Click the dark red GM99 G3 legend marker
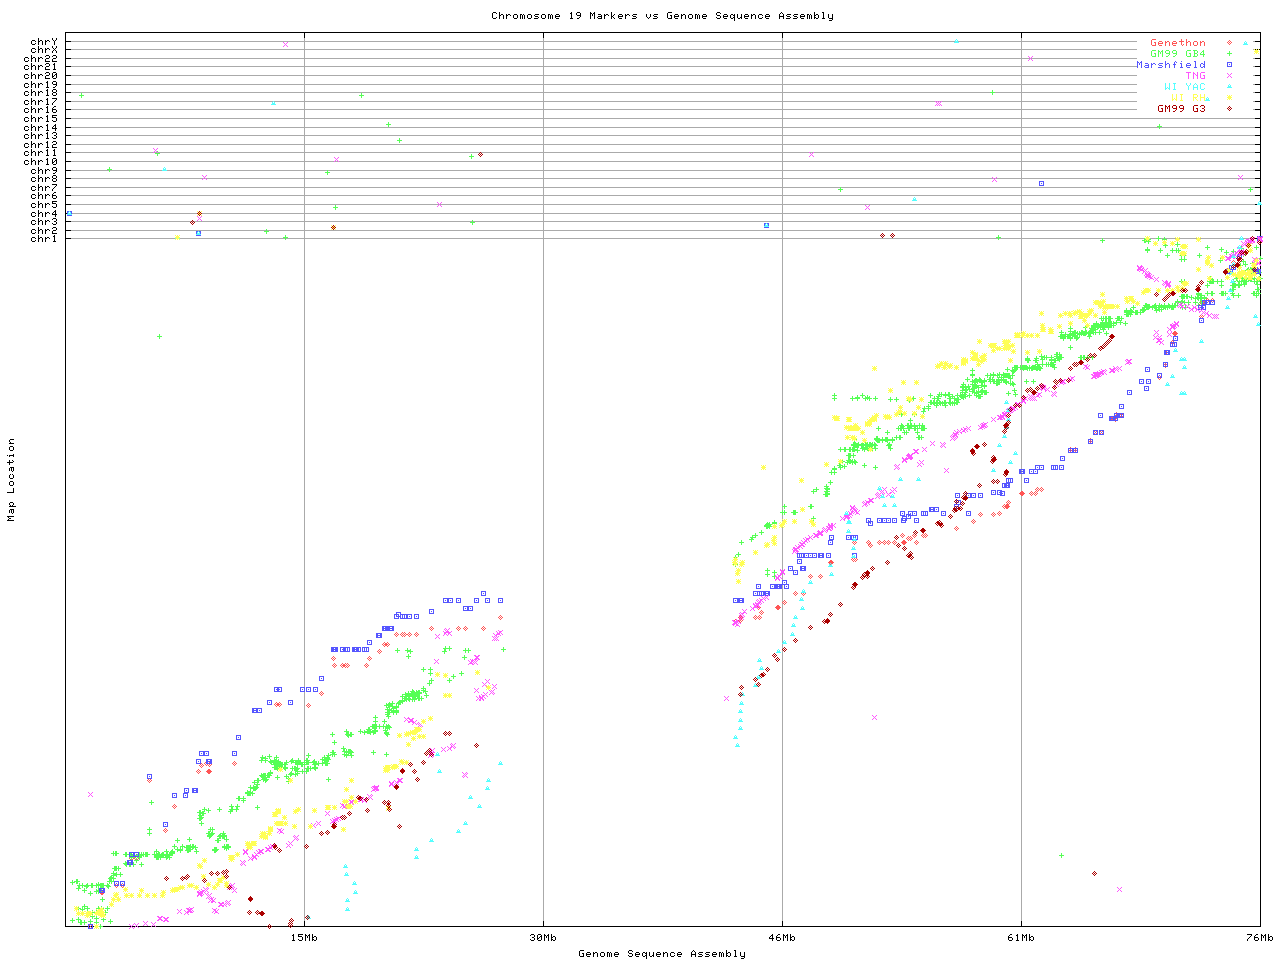Screen dimensions: 1280x960 [1229, 109]
